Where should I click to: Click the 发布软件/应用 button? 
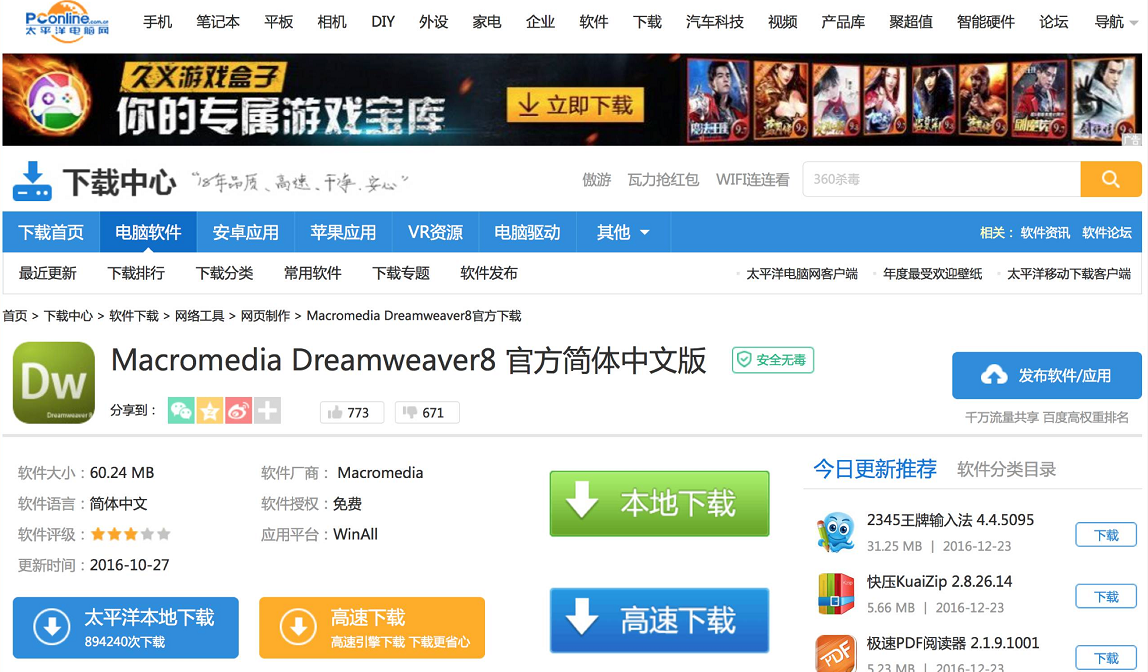pos(1047,376)
